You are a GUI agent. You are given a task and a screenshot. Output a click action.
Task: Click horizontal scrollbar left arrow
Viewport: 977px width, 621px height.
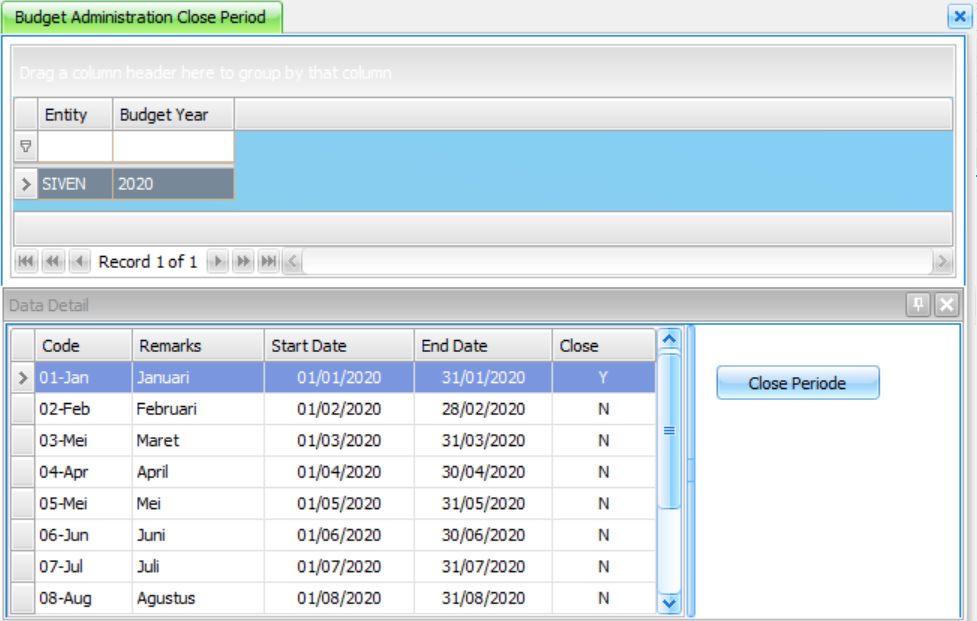pos(292,262)
